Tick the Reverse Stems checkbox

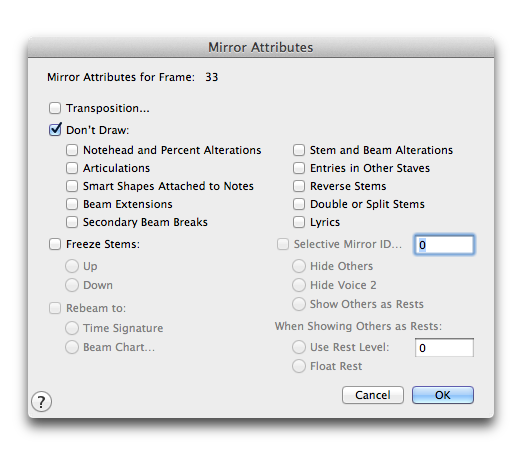coord(299,186)
